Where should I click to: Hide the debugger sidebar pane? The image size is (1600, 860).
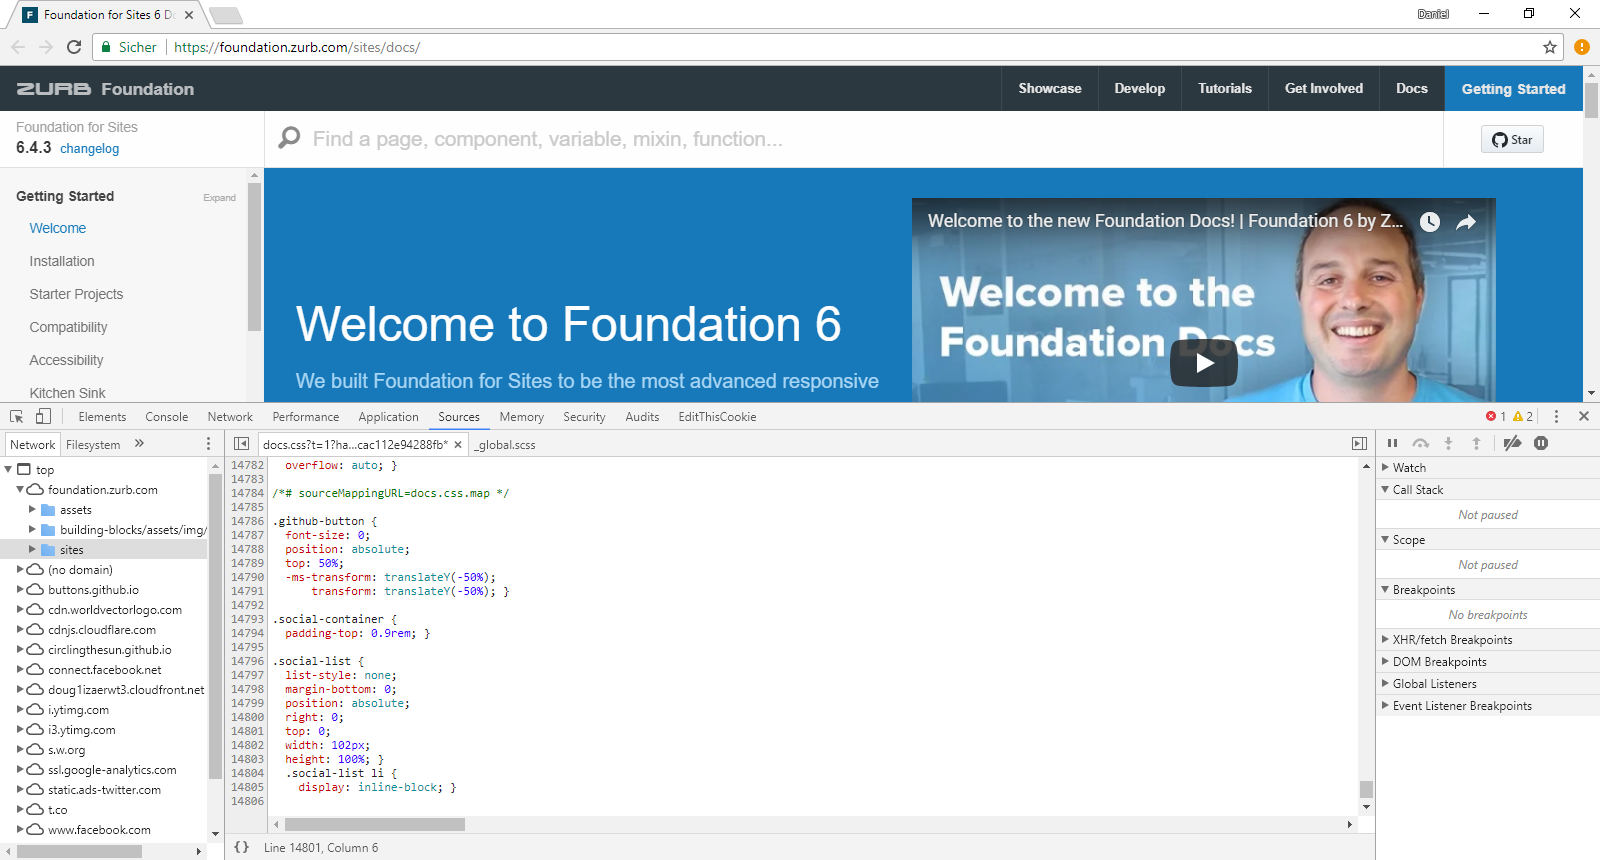click(1359, 444)
